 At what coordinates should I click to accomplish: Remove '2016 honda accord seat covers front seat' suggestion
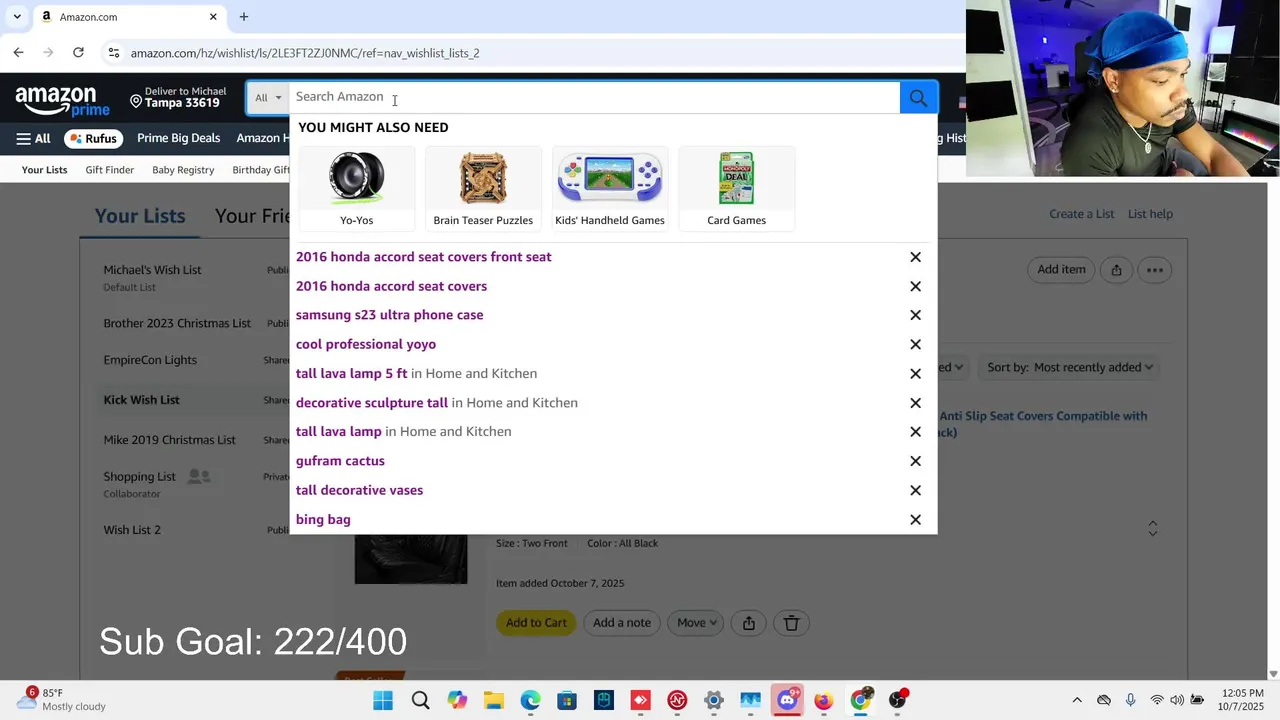tap(915, 257)
